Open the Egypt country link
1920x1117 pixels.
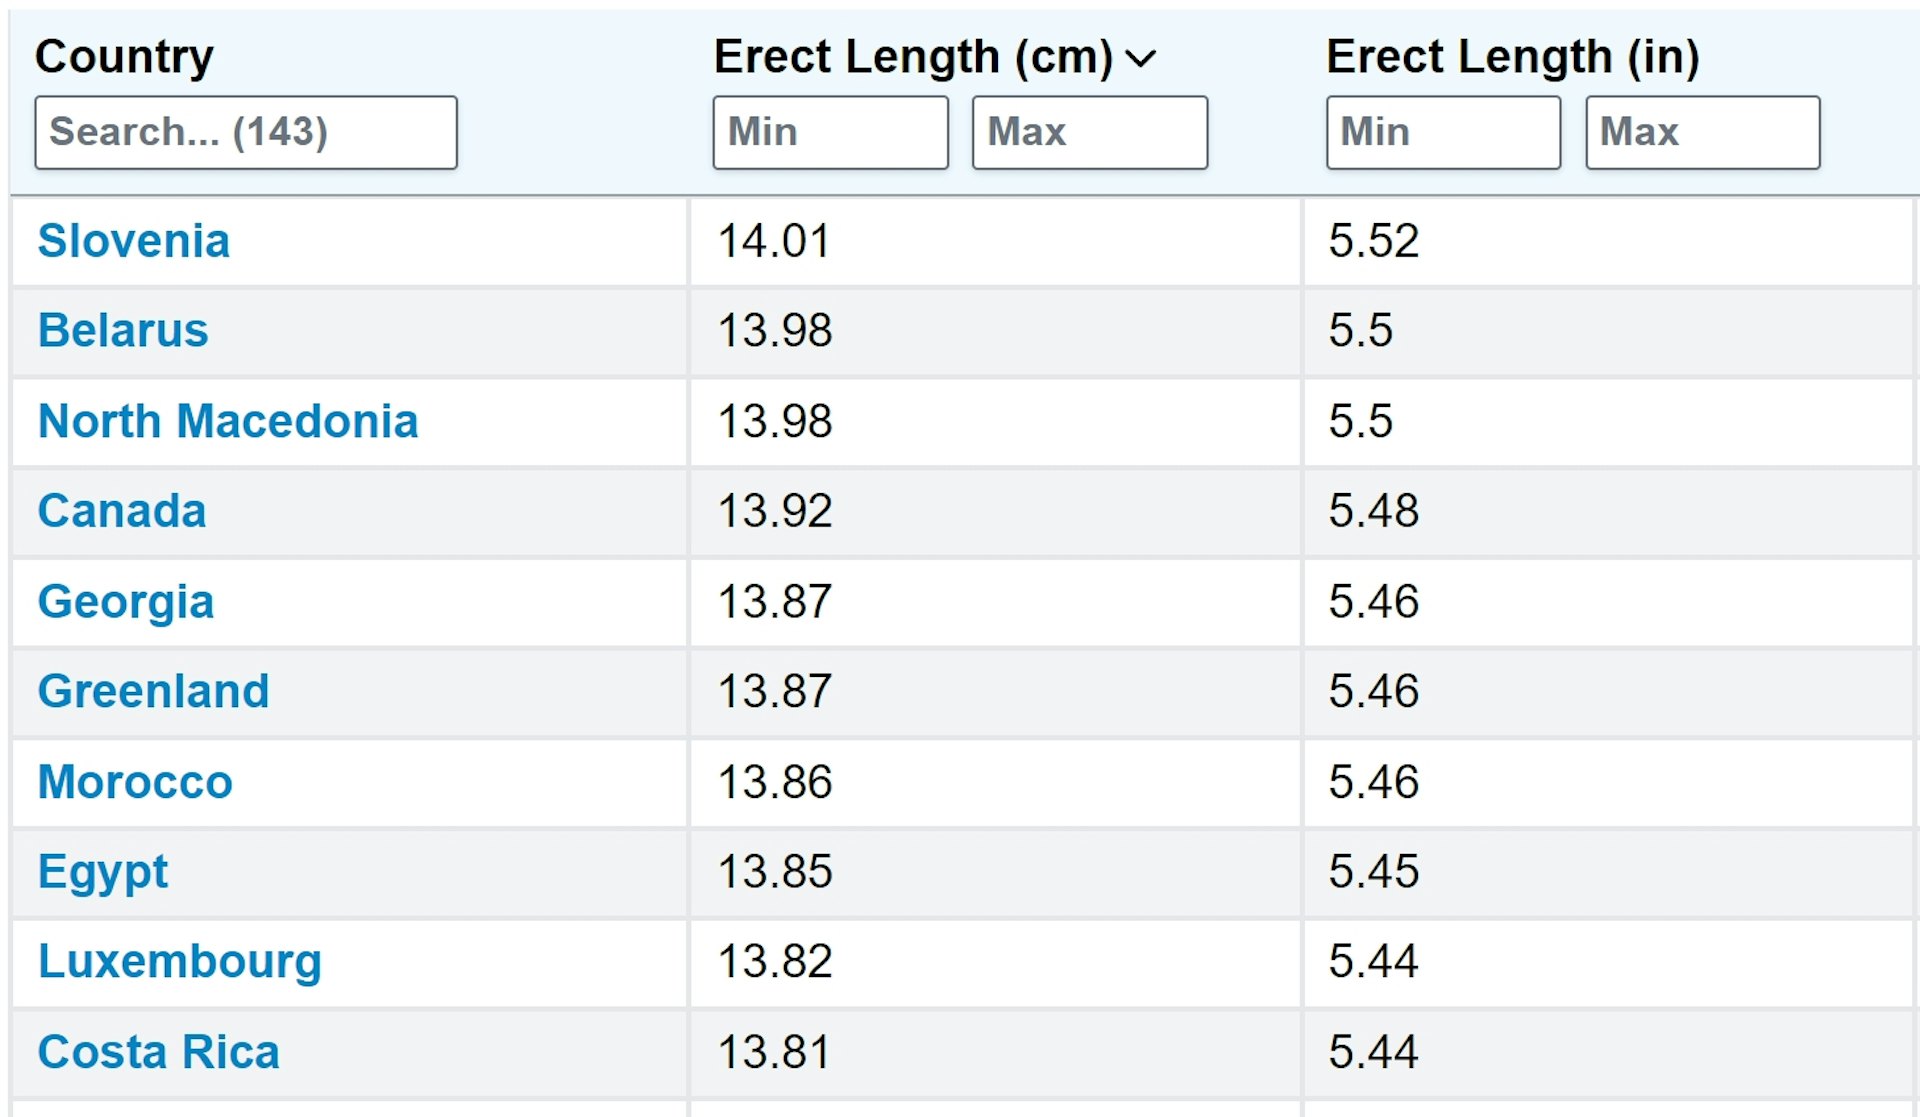coord(103,873)
